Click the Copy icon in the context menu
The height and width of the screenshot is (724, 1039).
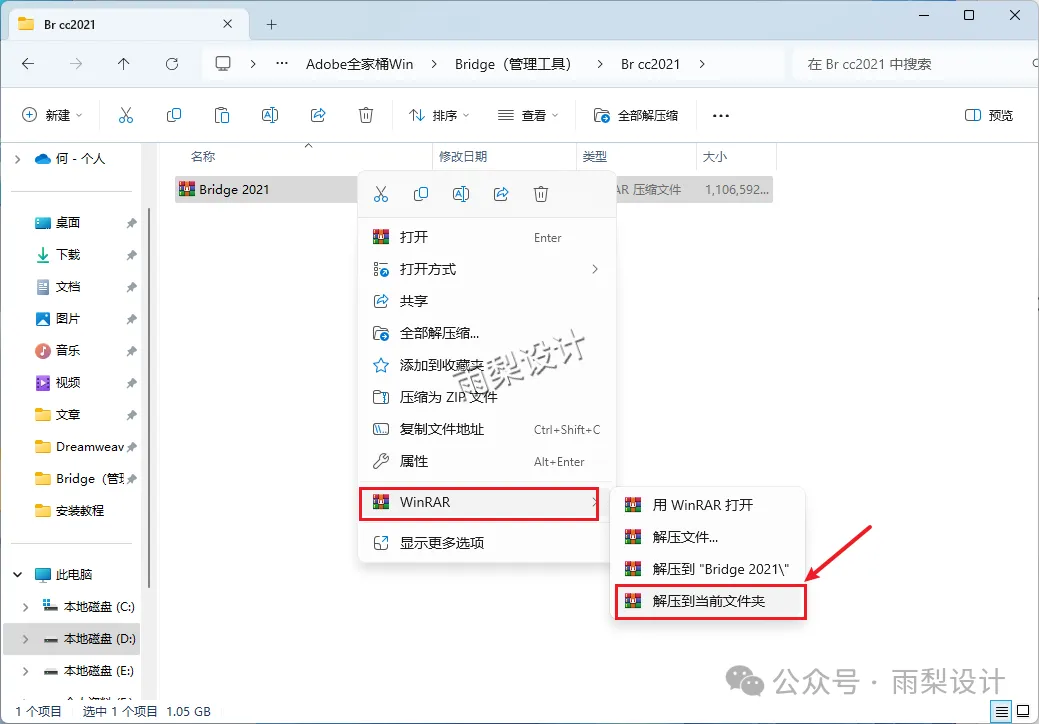(x=421, y=194)
